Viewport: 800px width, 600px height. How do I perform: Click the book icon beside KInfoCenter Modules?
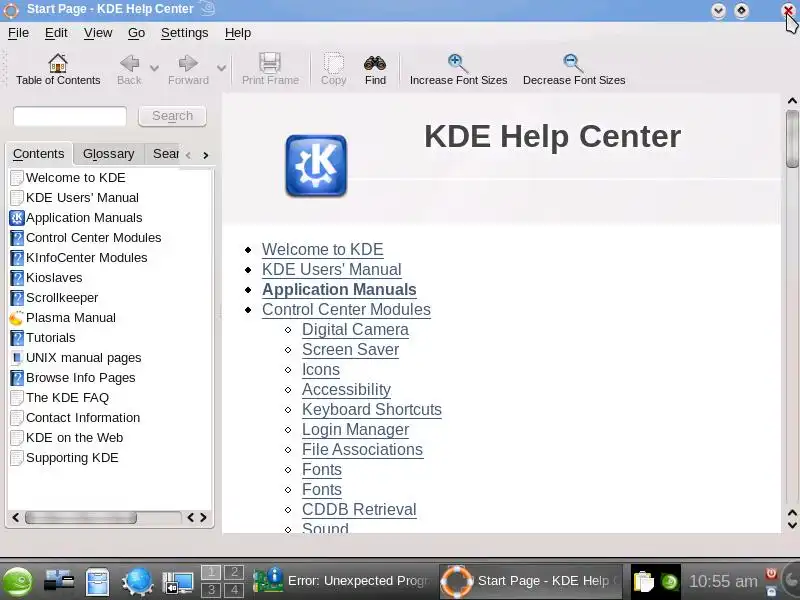(17, 258)
